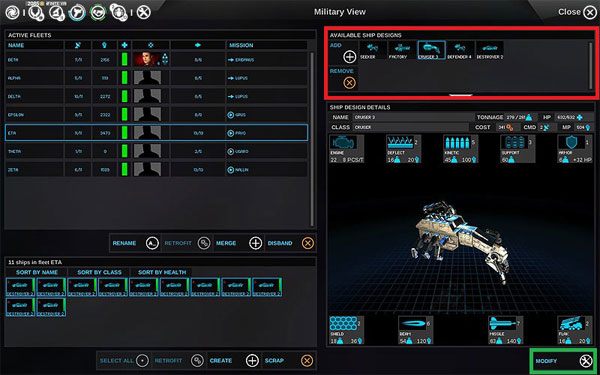Select Destroyer 2 in Available Ship Designs
This screenshot has height=375, width=600.
[489, 50]
